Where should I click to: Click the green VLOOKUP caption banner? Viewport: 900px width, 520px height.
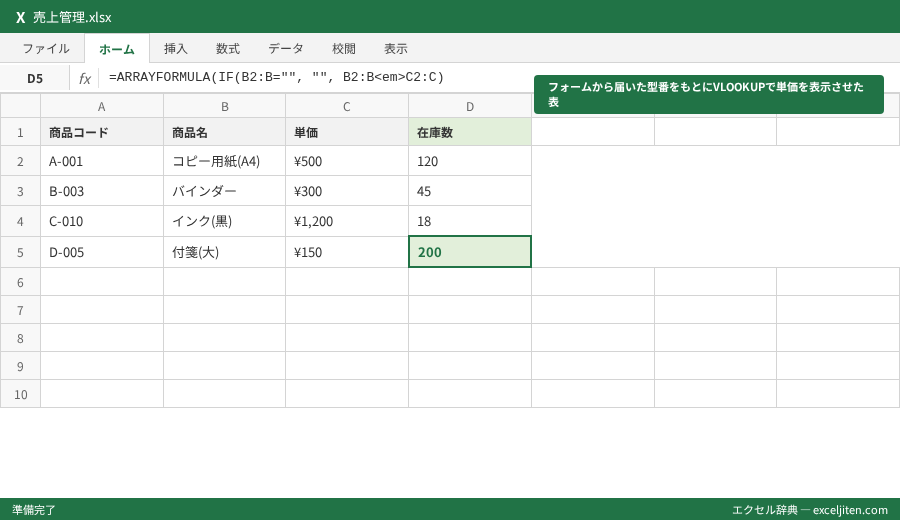click(x=708, y=94)
